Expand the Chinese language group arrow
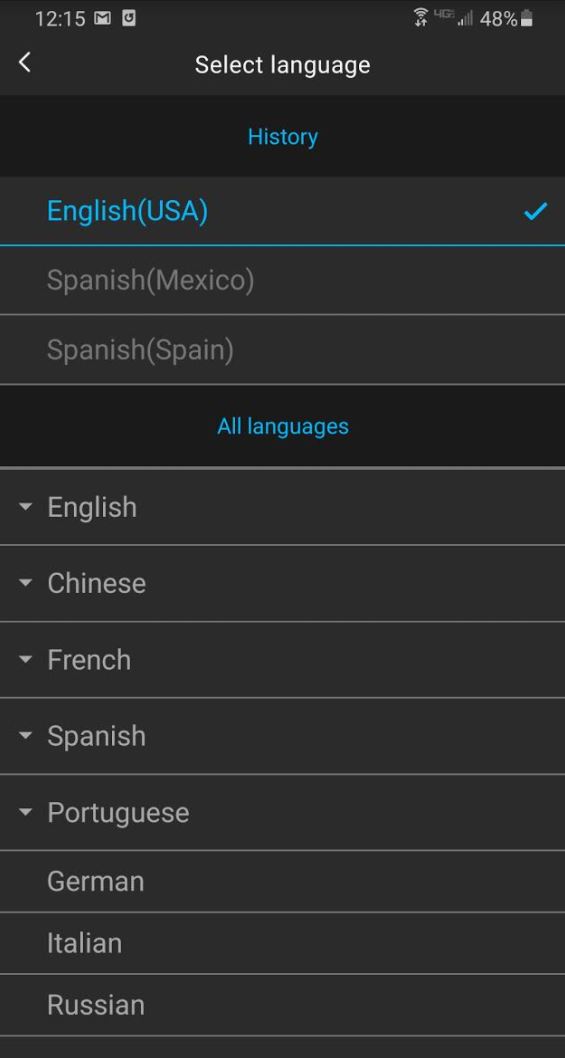 (x=25, y=583)
